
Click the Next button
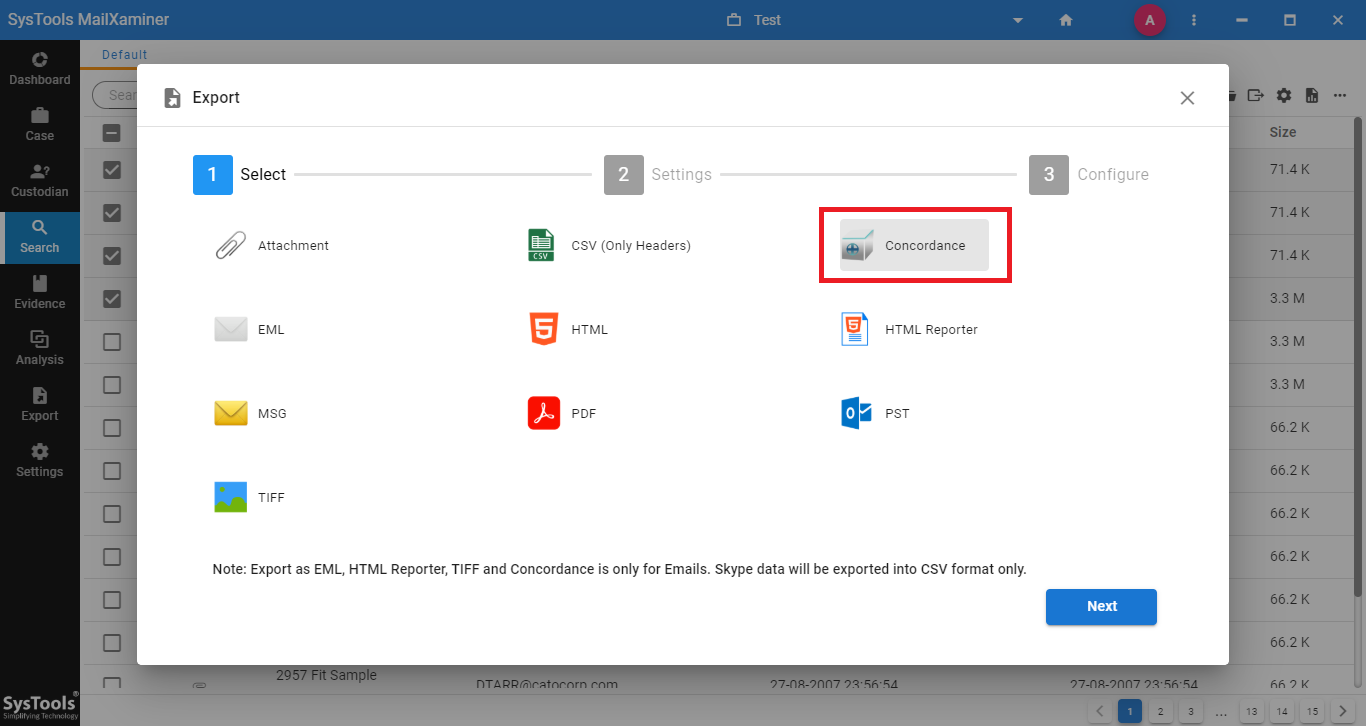click(1101, 606)
